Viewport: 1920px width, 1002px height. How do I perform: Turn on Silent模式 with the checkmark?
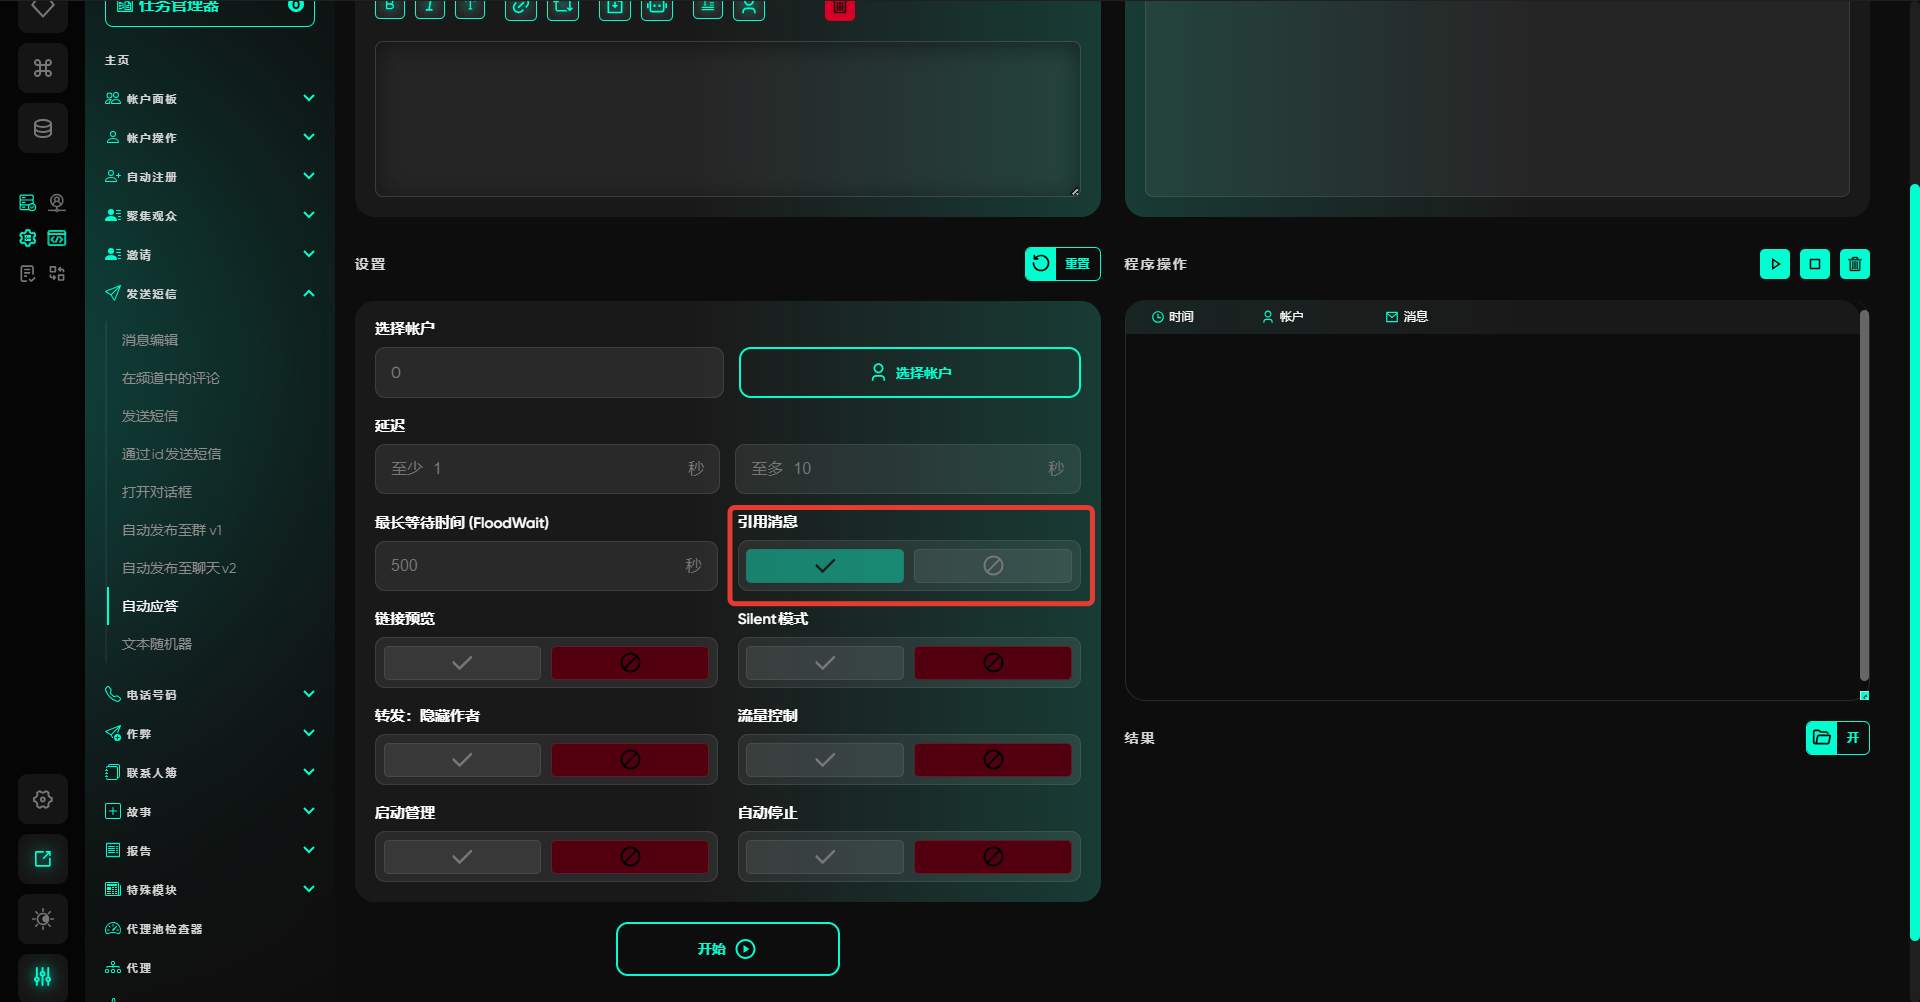coord(824,663)
